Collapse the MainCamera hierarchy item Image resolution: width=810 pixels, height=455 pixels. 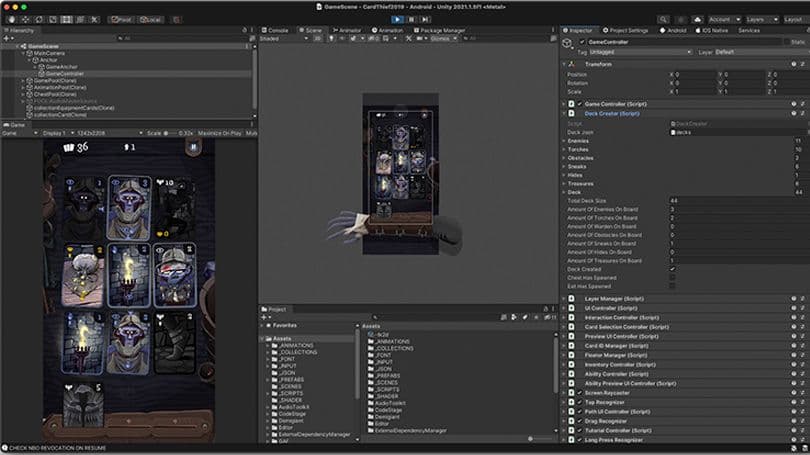tap(23, 53)
